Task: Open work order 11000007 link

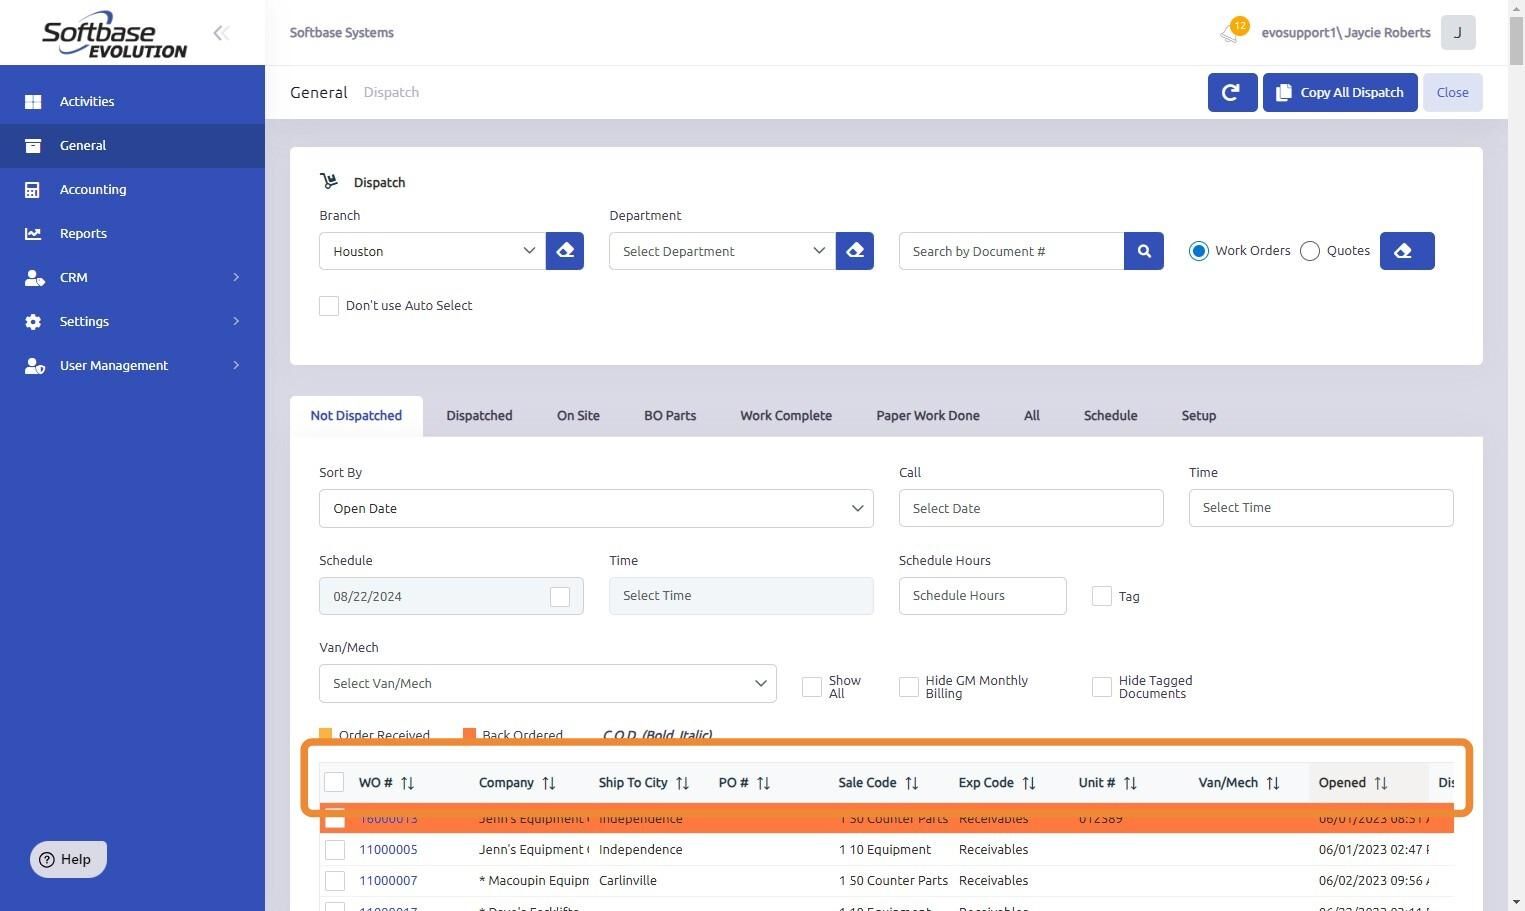Action: tap(388, 881)
